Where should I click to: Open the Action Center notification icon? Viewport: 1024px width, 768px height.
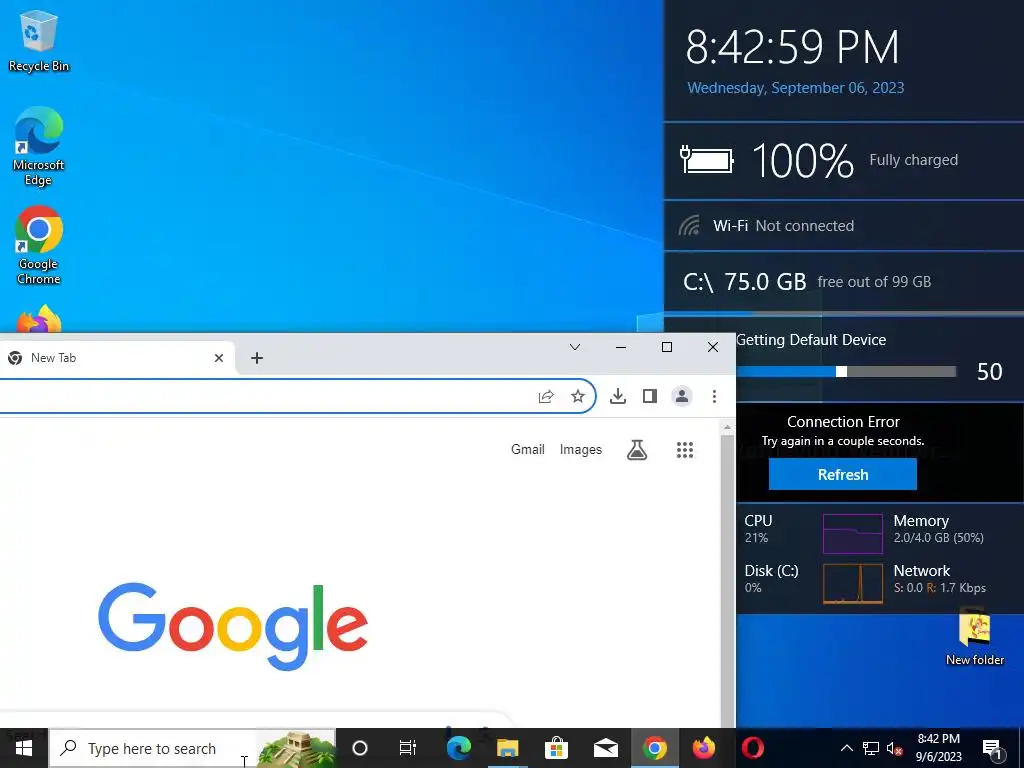click(993, 748)
